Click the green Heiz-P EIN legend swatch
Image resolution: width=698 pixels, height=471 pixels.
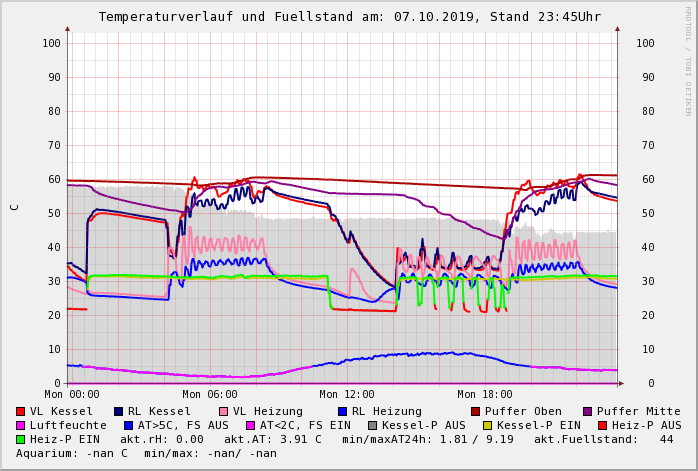click(21, 439)
